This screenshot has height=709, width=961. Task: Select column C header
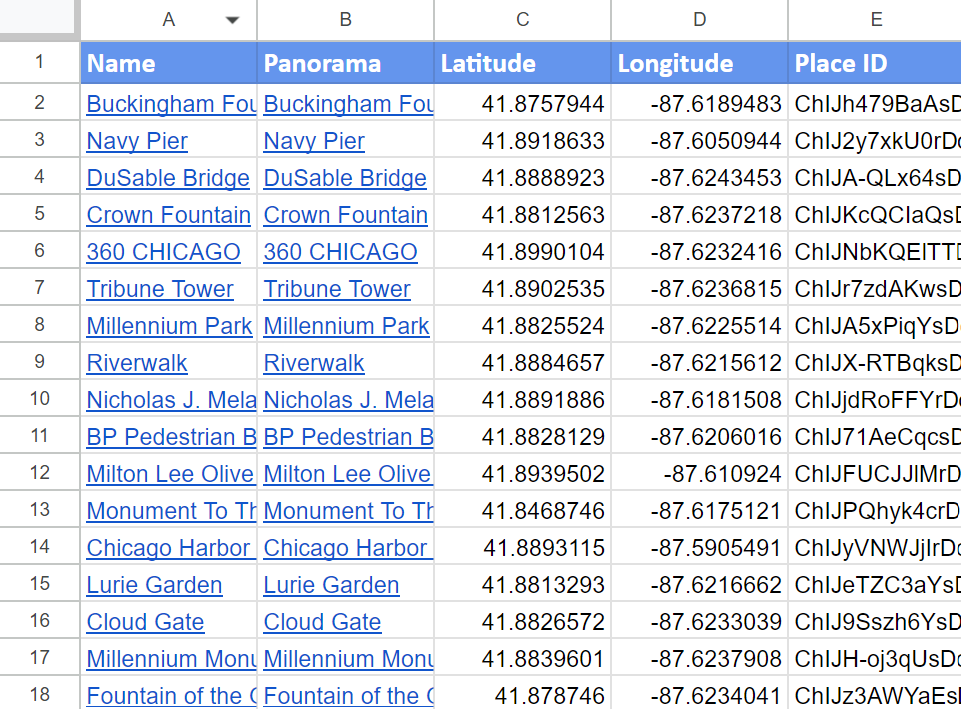(522, 20)
